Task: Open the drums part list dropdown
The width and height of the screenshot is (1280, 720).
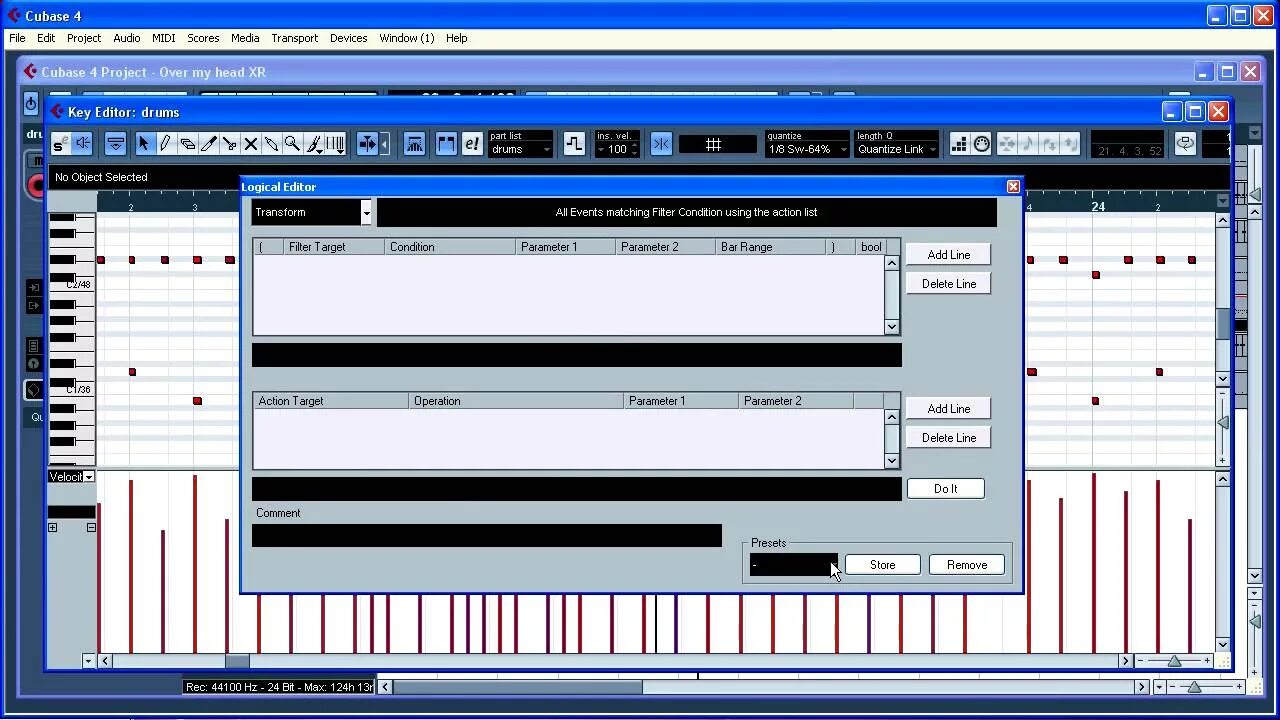Action: [x=520, y=149]
